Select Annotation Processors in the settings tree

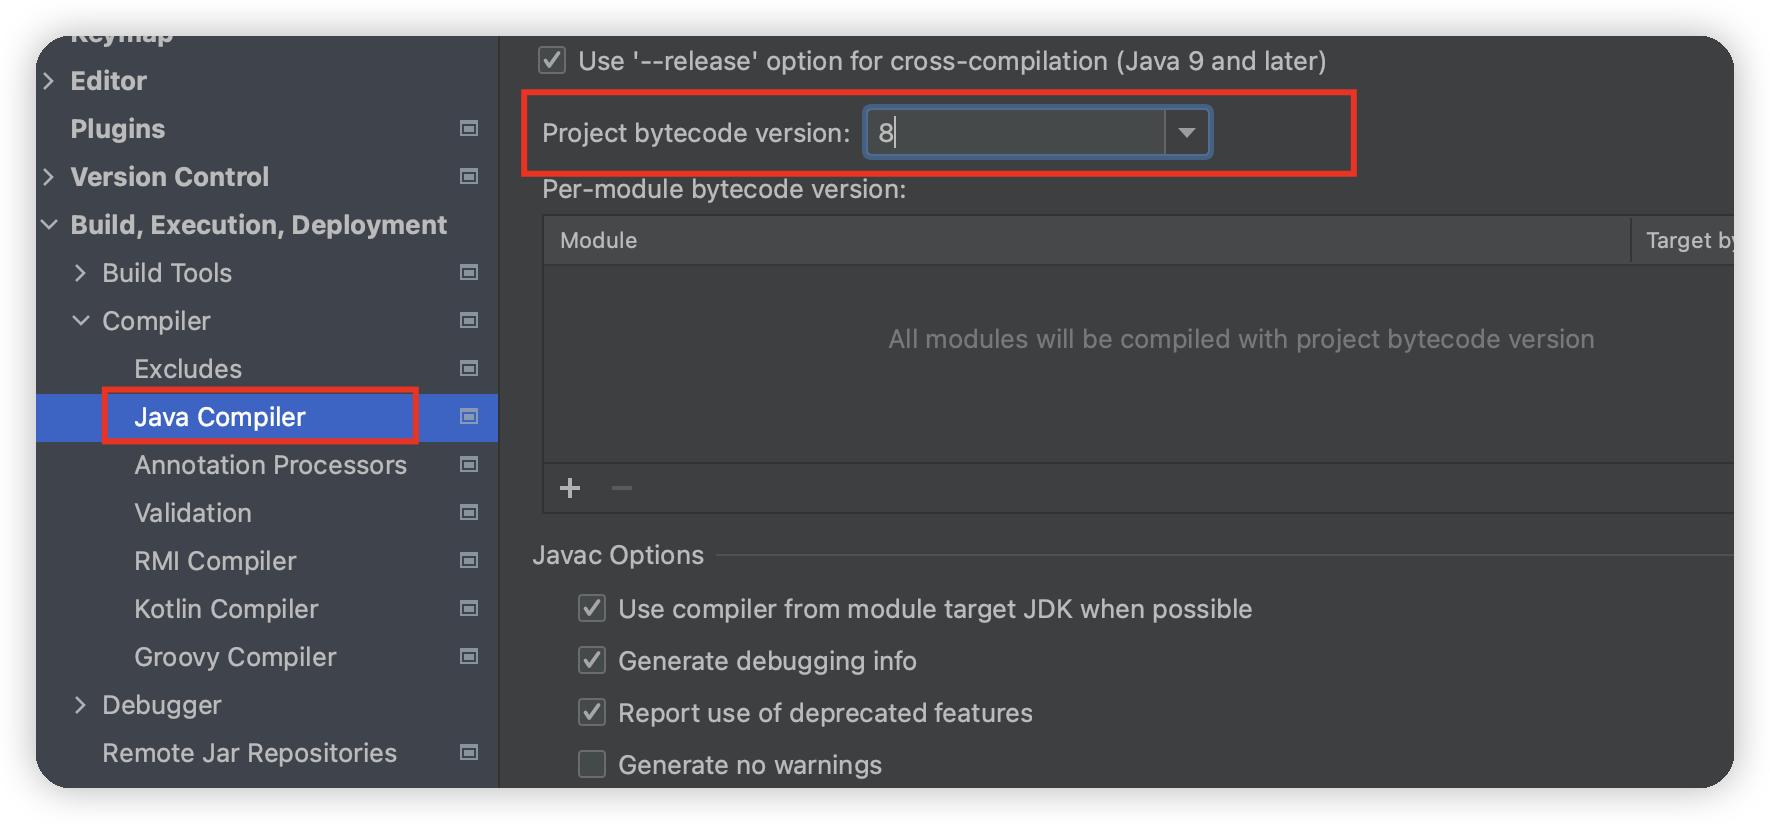coord(270,465)
